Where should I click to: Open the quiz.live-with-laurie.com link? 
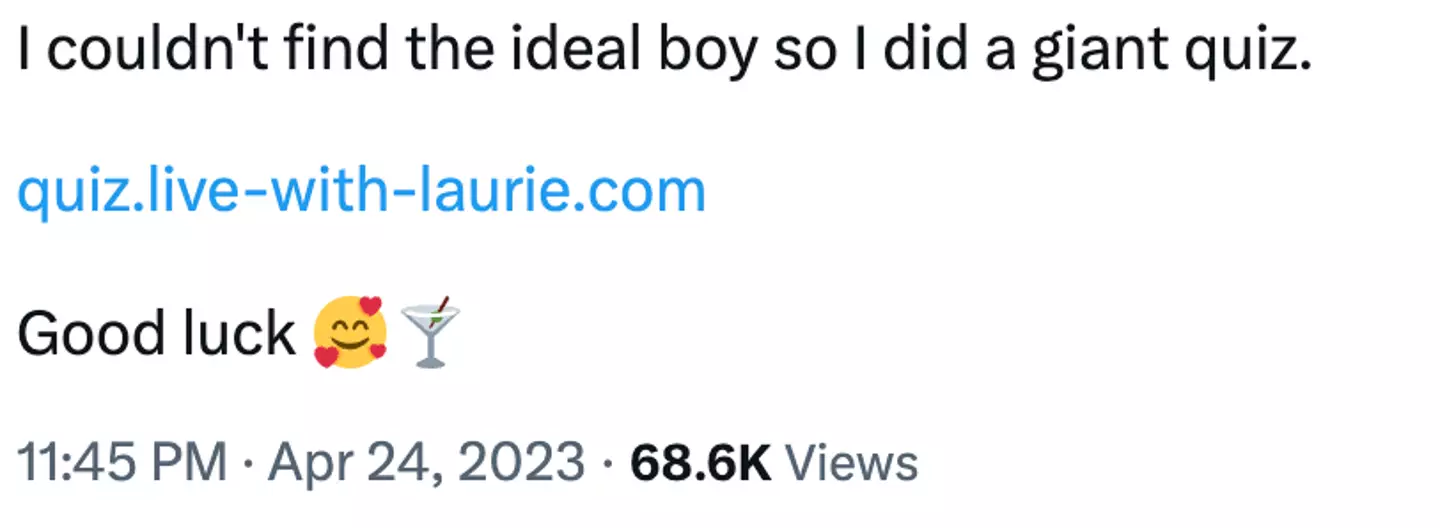[x=361, y=190]
